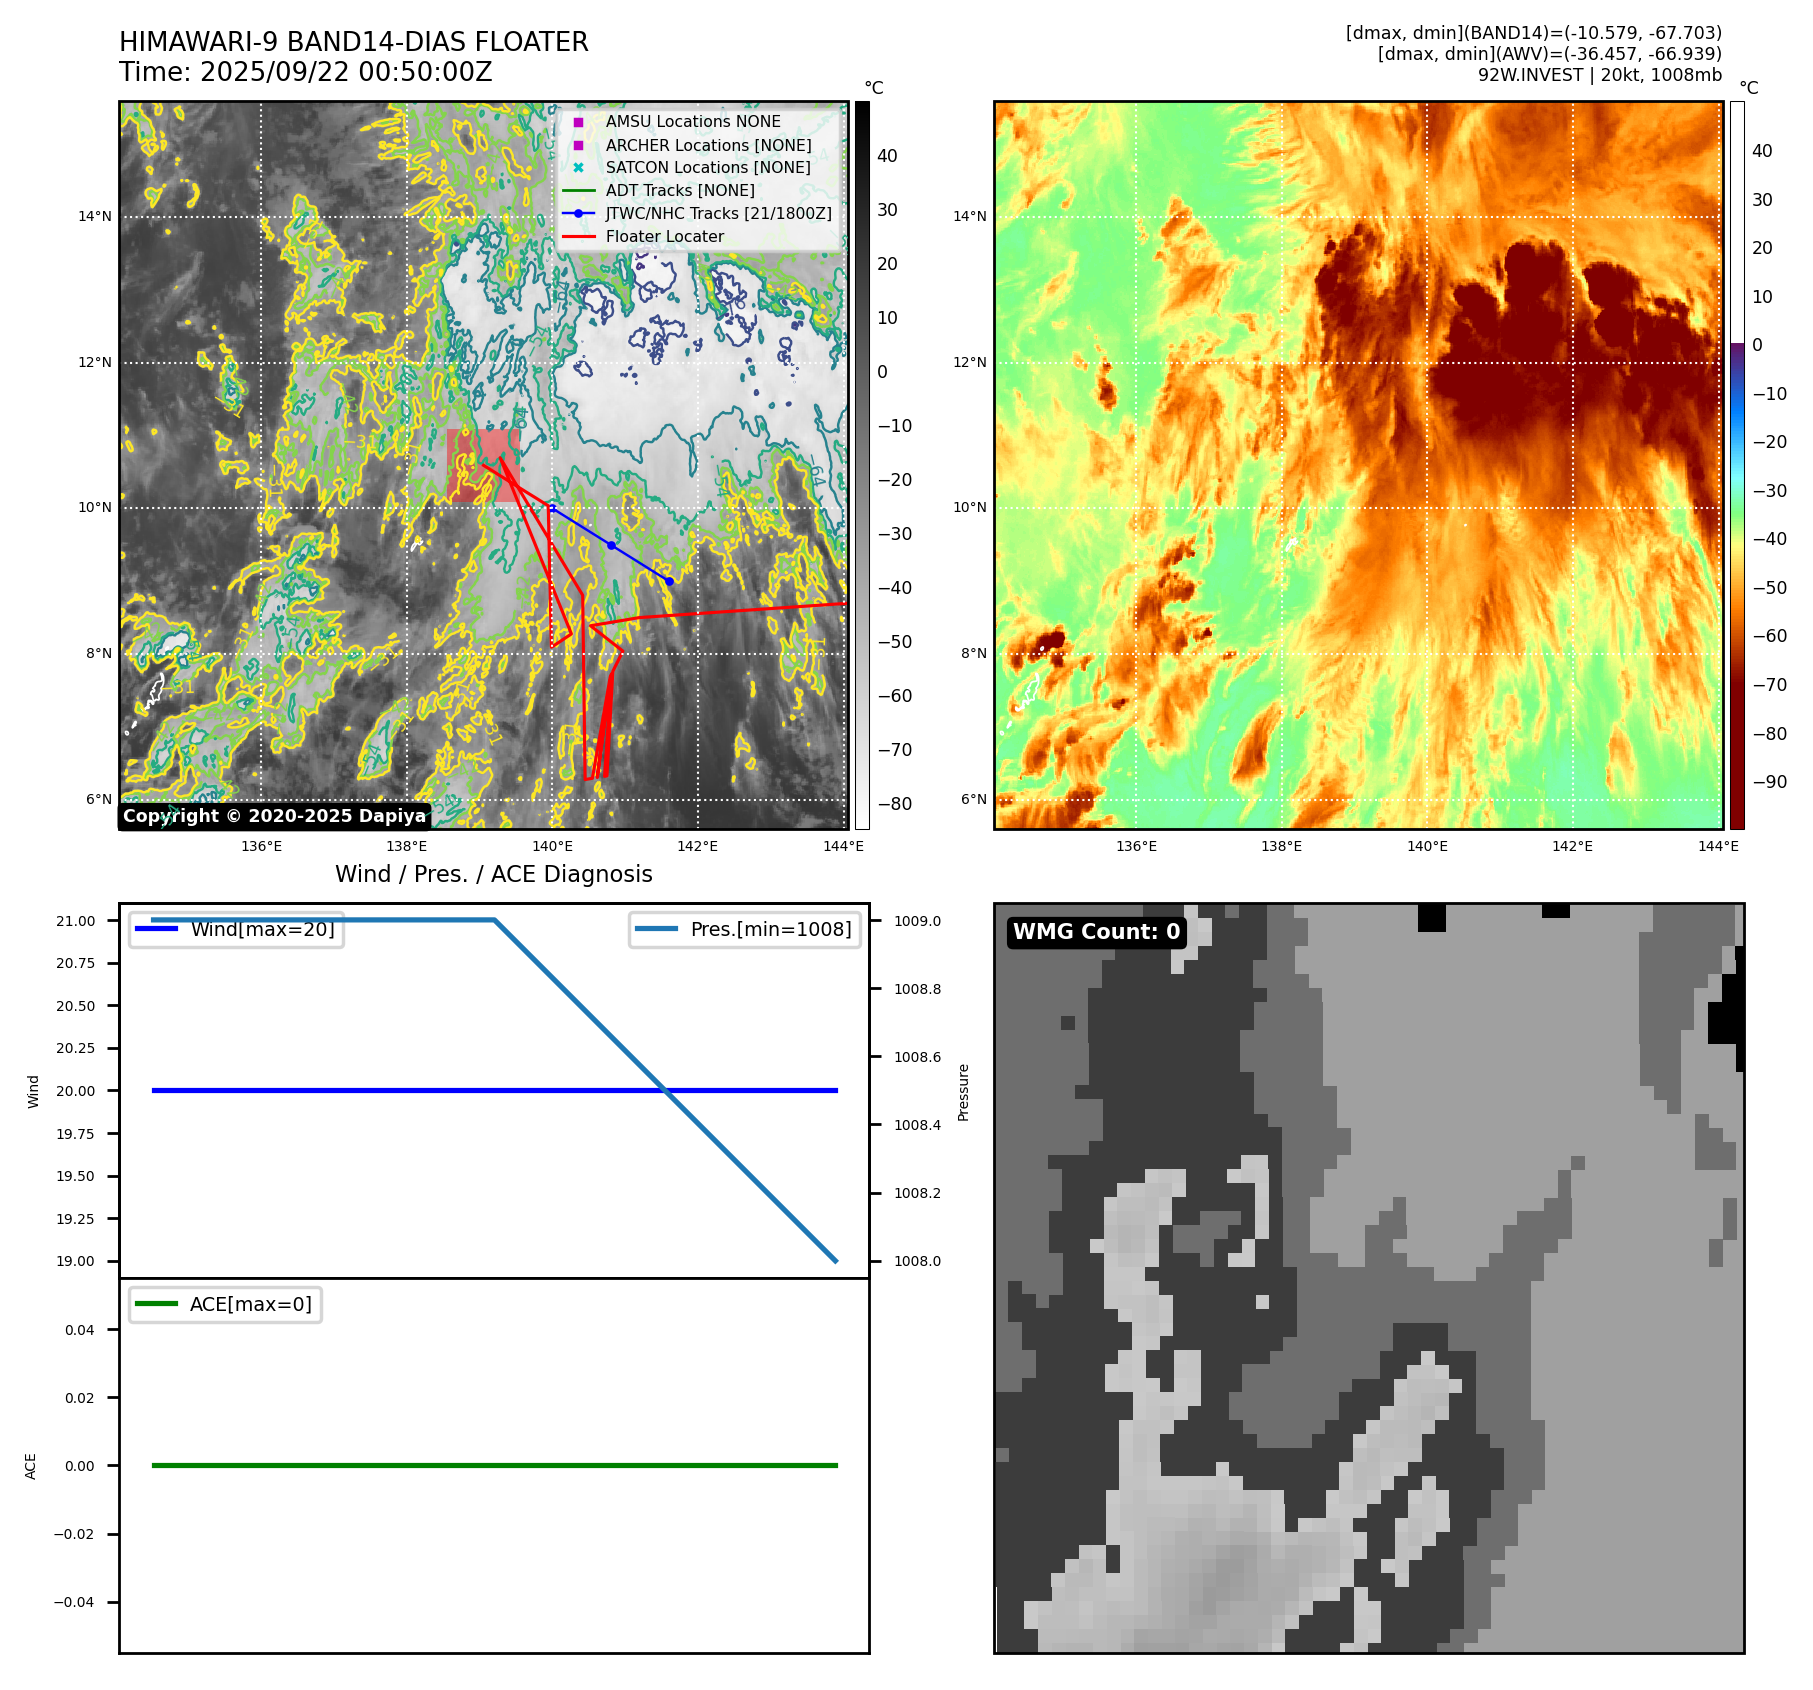The height and width of the screenshot is (1690, 1813).
Task: Click the magenta square marker beside ARCHER Locations
Action: [x=578, y=145]
